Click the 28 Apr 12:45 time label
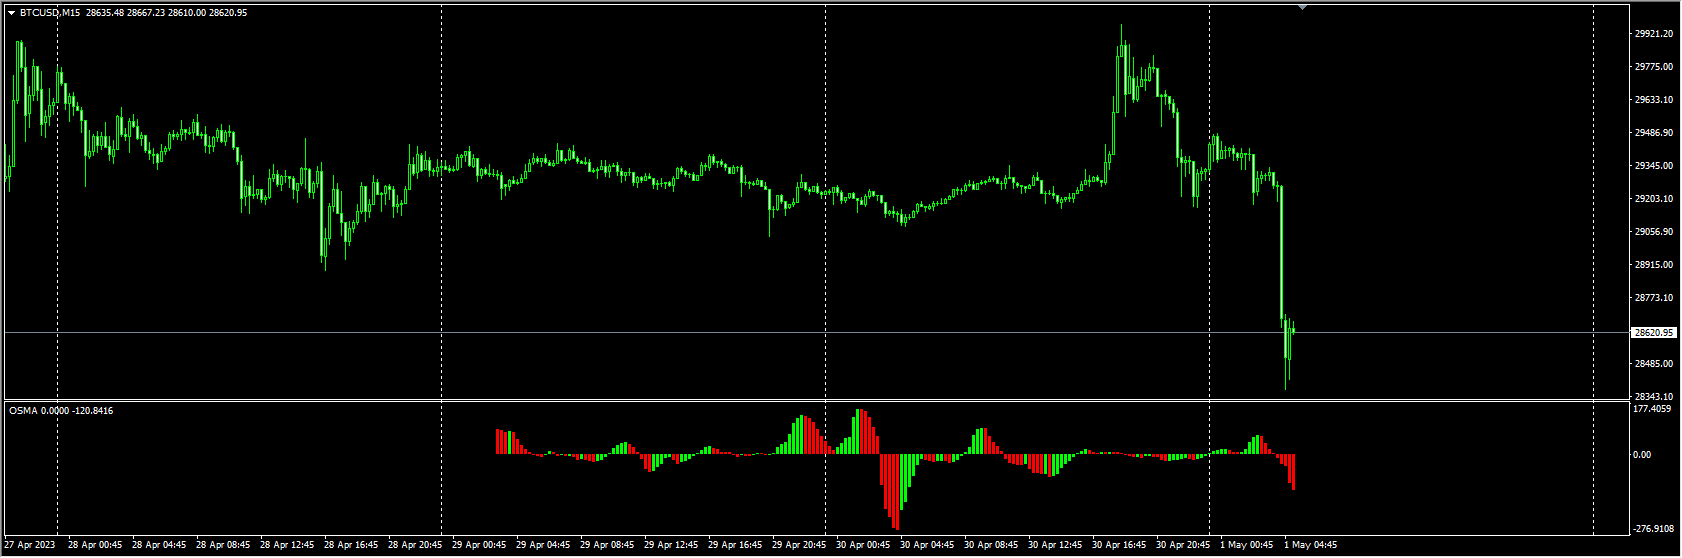Image resolution: width=1682 pixels, height=558 pixels. [287, 546]
